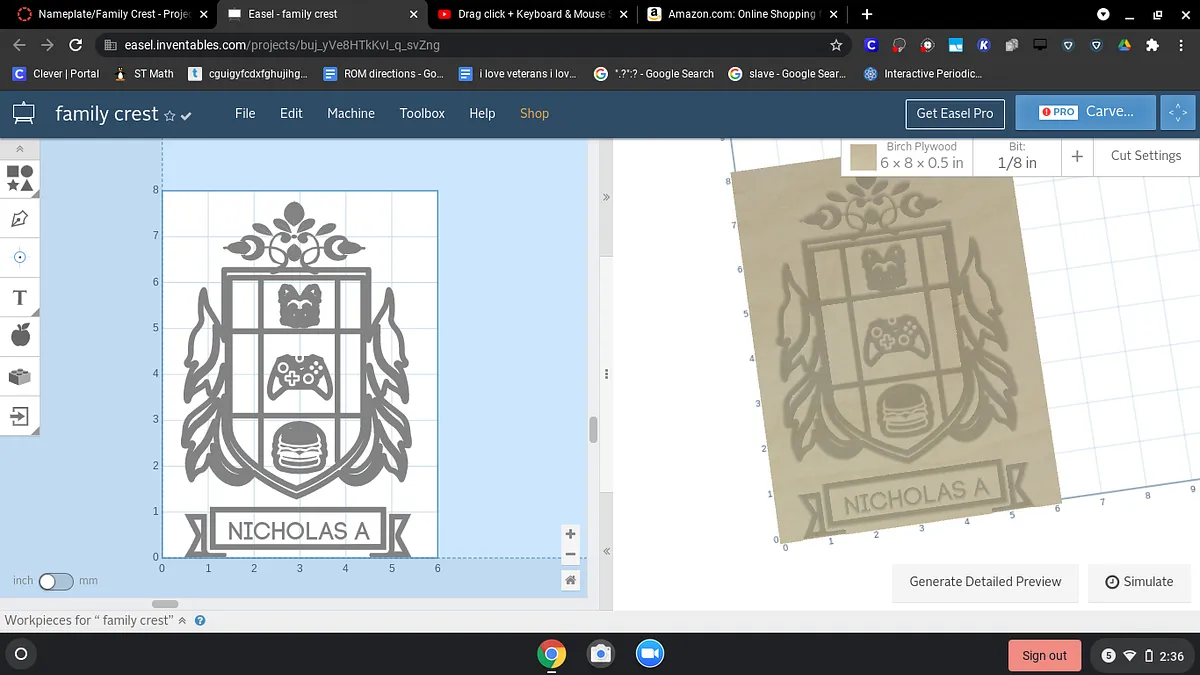Open the Edit menu
Screen dimensions: 1200x675
[291, 113]
